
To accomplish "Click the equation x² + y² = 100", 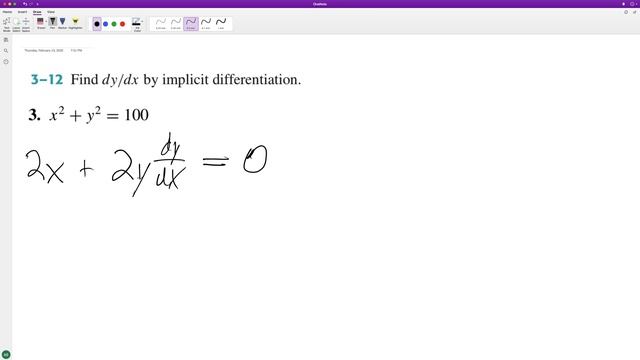I will pos(99,115).
